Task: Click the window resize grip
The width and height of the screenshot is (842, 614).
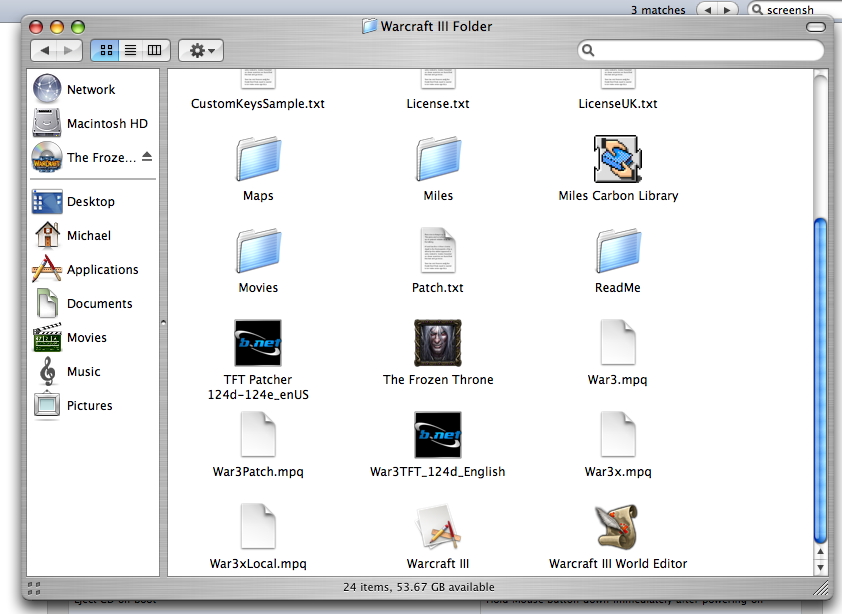Action: point(821,589)
